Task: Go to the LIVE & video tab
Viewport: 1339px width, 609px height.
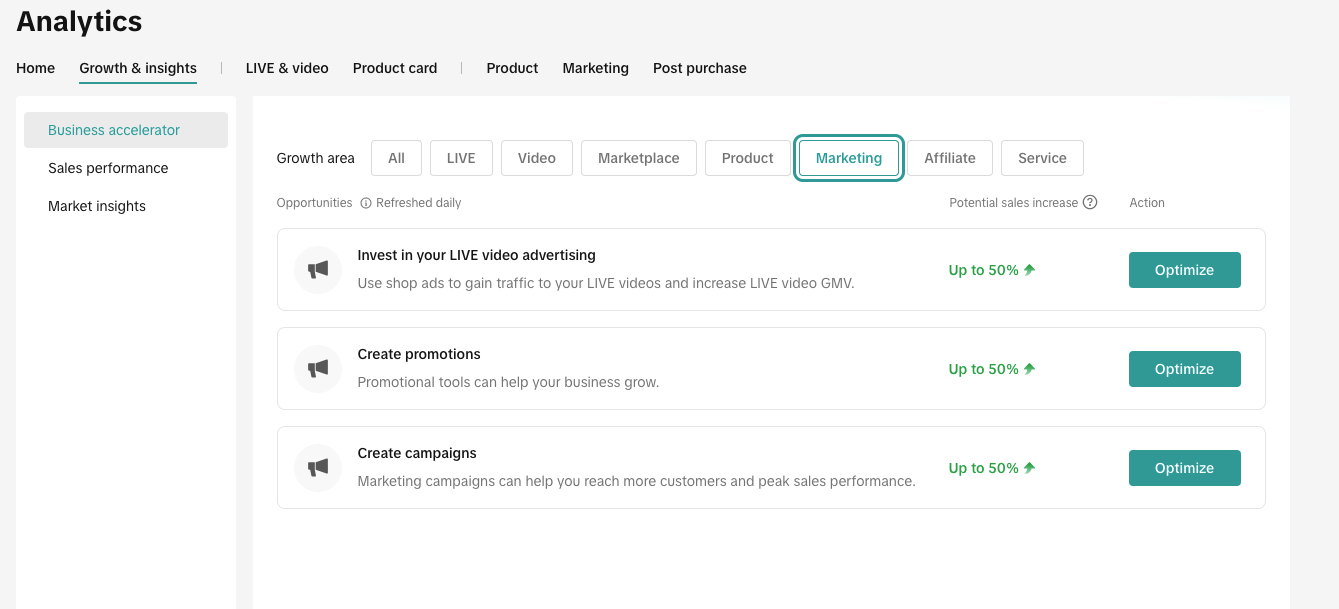Action: pos(287,68)
